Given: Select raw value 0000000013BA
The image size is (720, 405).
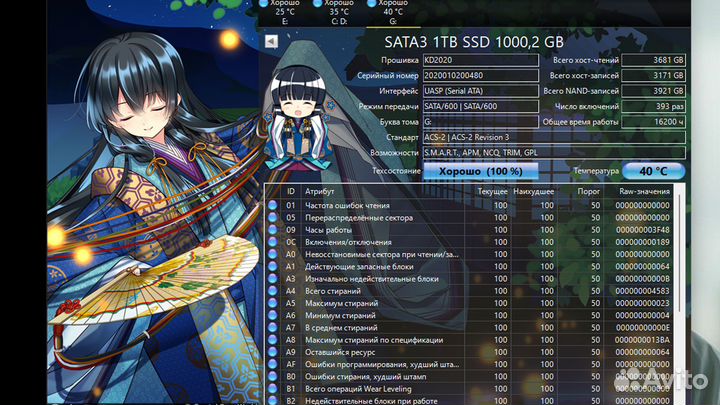Looking at the screenshot, I should 642,340.
